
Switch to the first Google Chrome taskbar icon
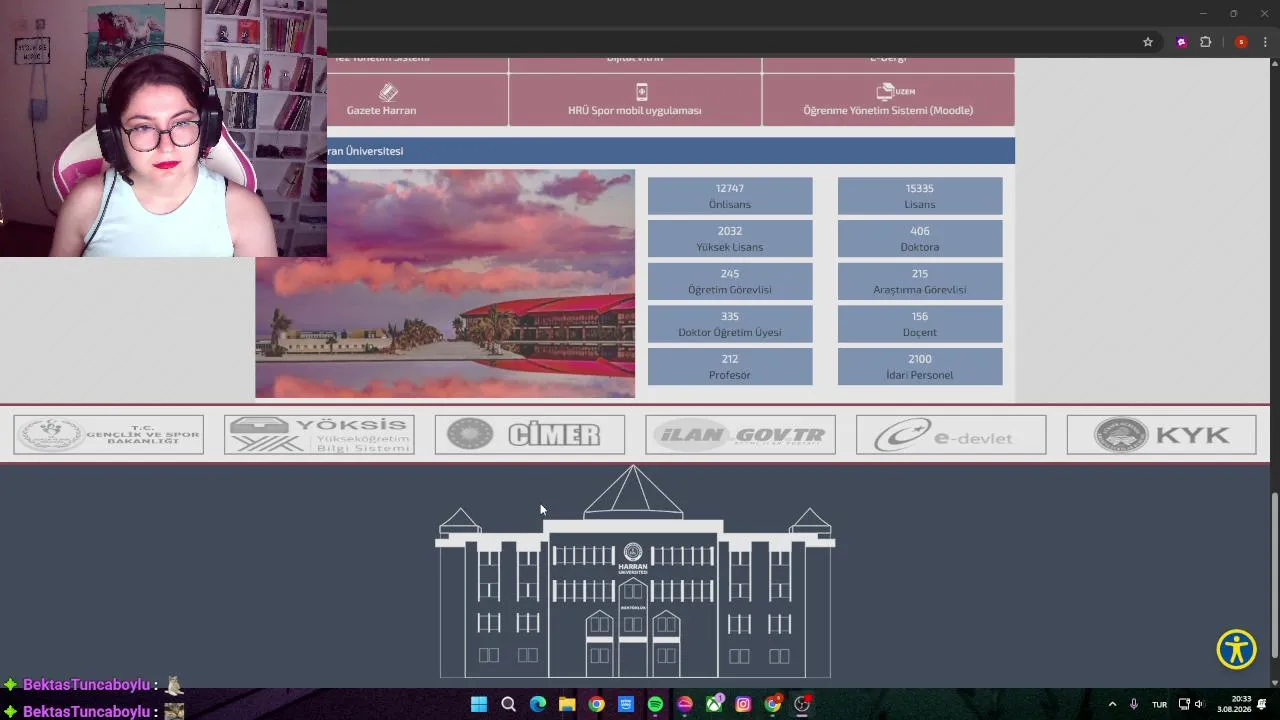point(596,704)
